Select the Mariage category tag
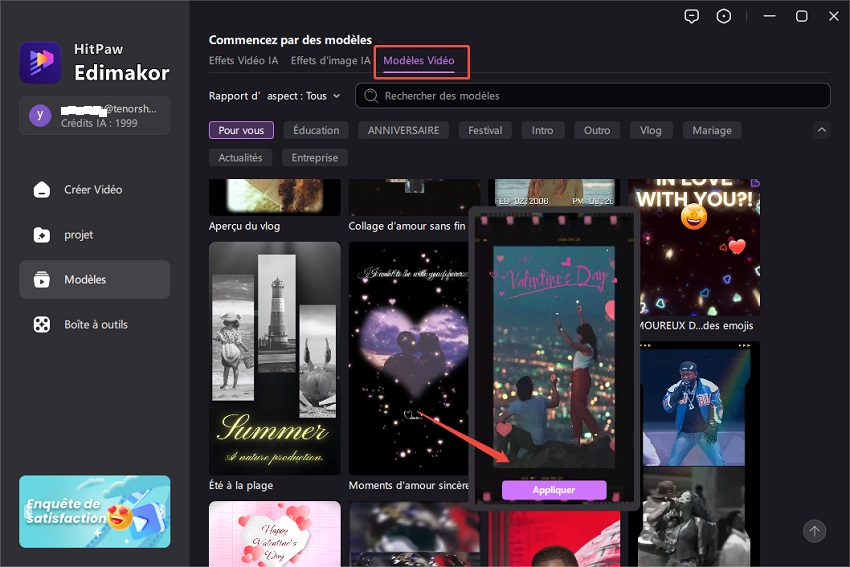Screen dimensions: 850x567 (x=712, y=130)
